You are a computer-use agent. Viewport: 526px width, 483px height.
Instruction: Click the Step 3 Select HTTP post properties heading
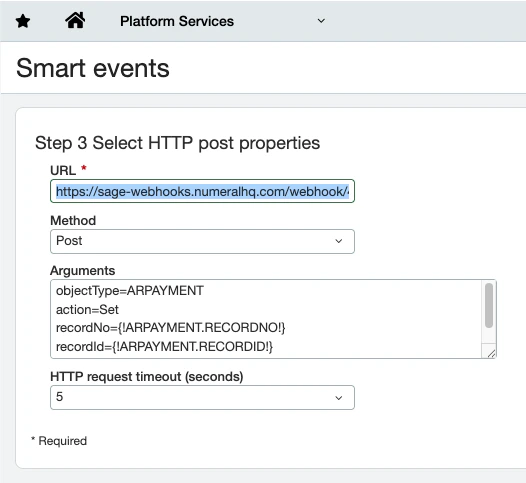(x=177, y=143)
